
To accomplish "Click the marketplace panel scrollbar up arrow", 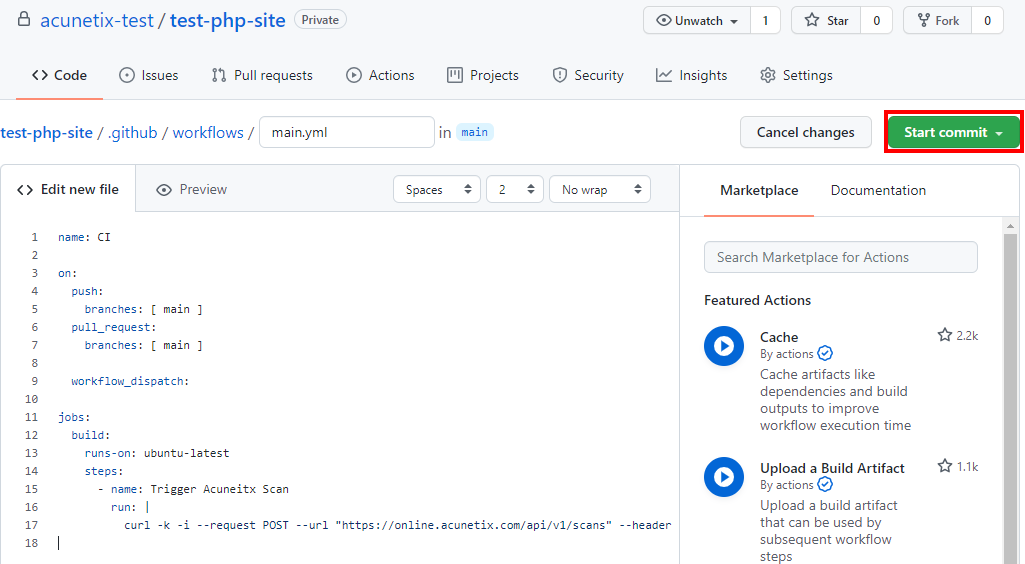I will point(1011,225).
